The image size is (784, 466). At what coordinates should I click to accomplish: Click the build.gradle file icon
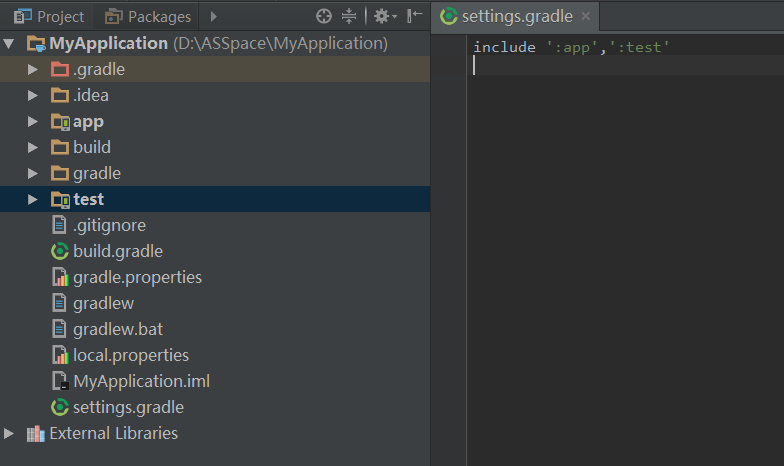[59, 251]
